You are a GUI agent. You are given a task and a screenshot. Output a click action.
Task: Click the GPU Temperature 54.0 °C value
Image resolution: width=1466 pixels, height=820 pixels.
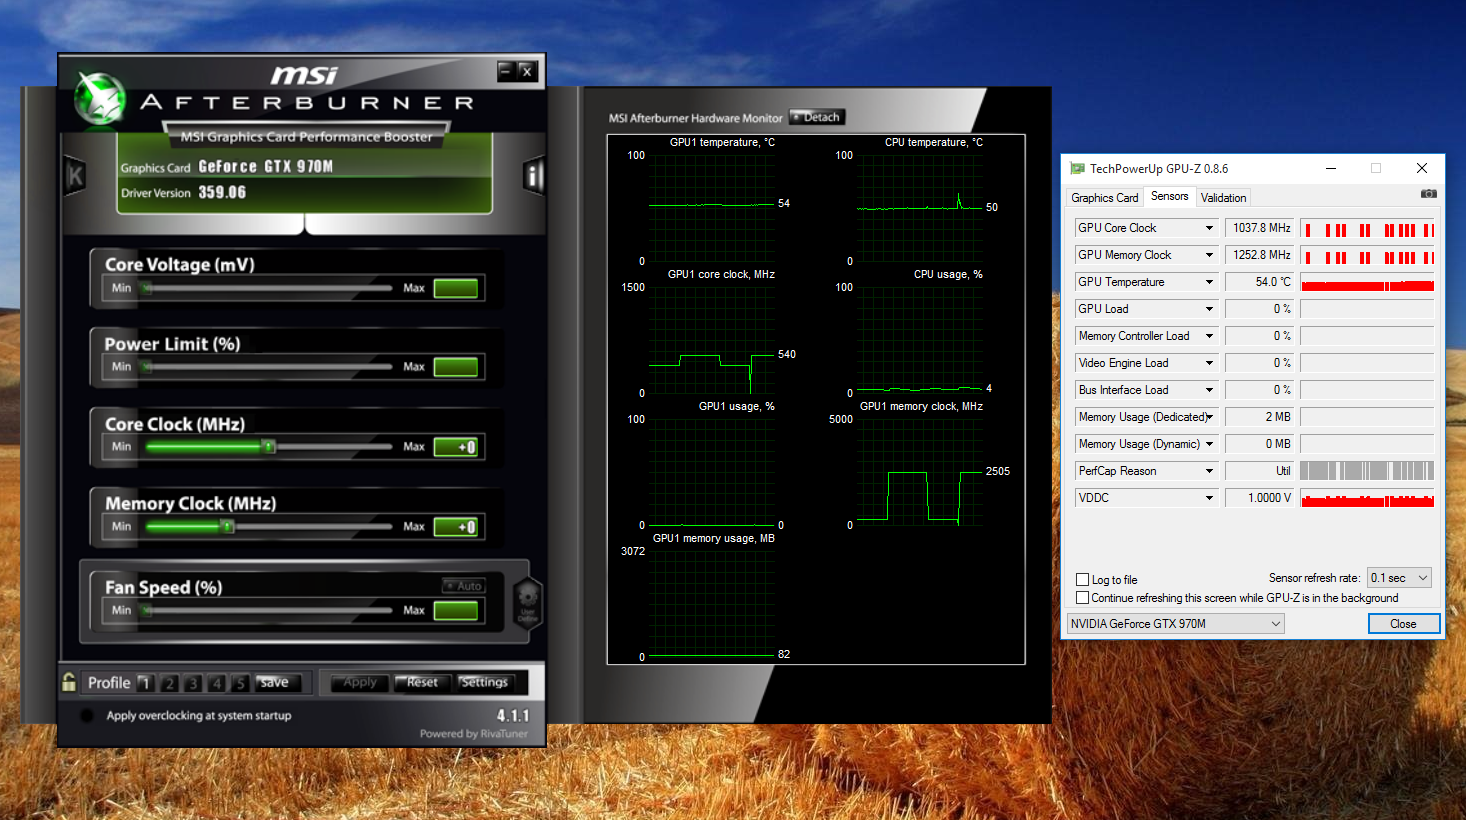point(1259,282)
